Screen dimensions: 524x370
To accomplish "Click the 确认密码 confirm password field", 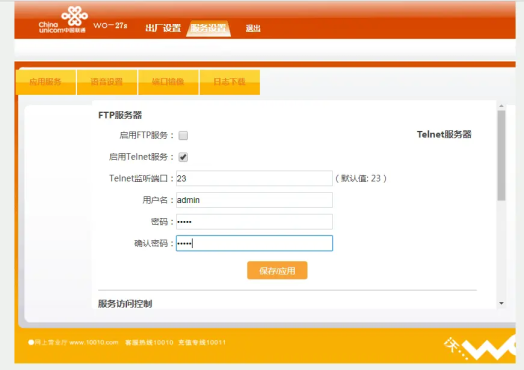I will [254, 243].
